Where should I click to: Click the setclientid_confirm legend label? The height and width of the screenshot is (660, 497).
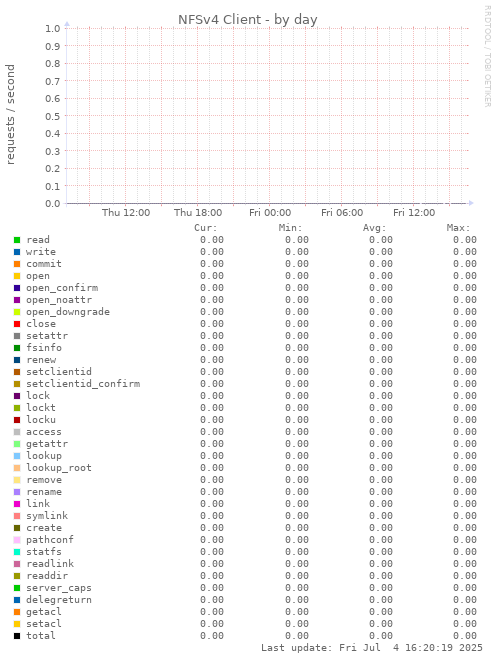pyautogui.click(x=83, y=384)
